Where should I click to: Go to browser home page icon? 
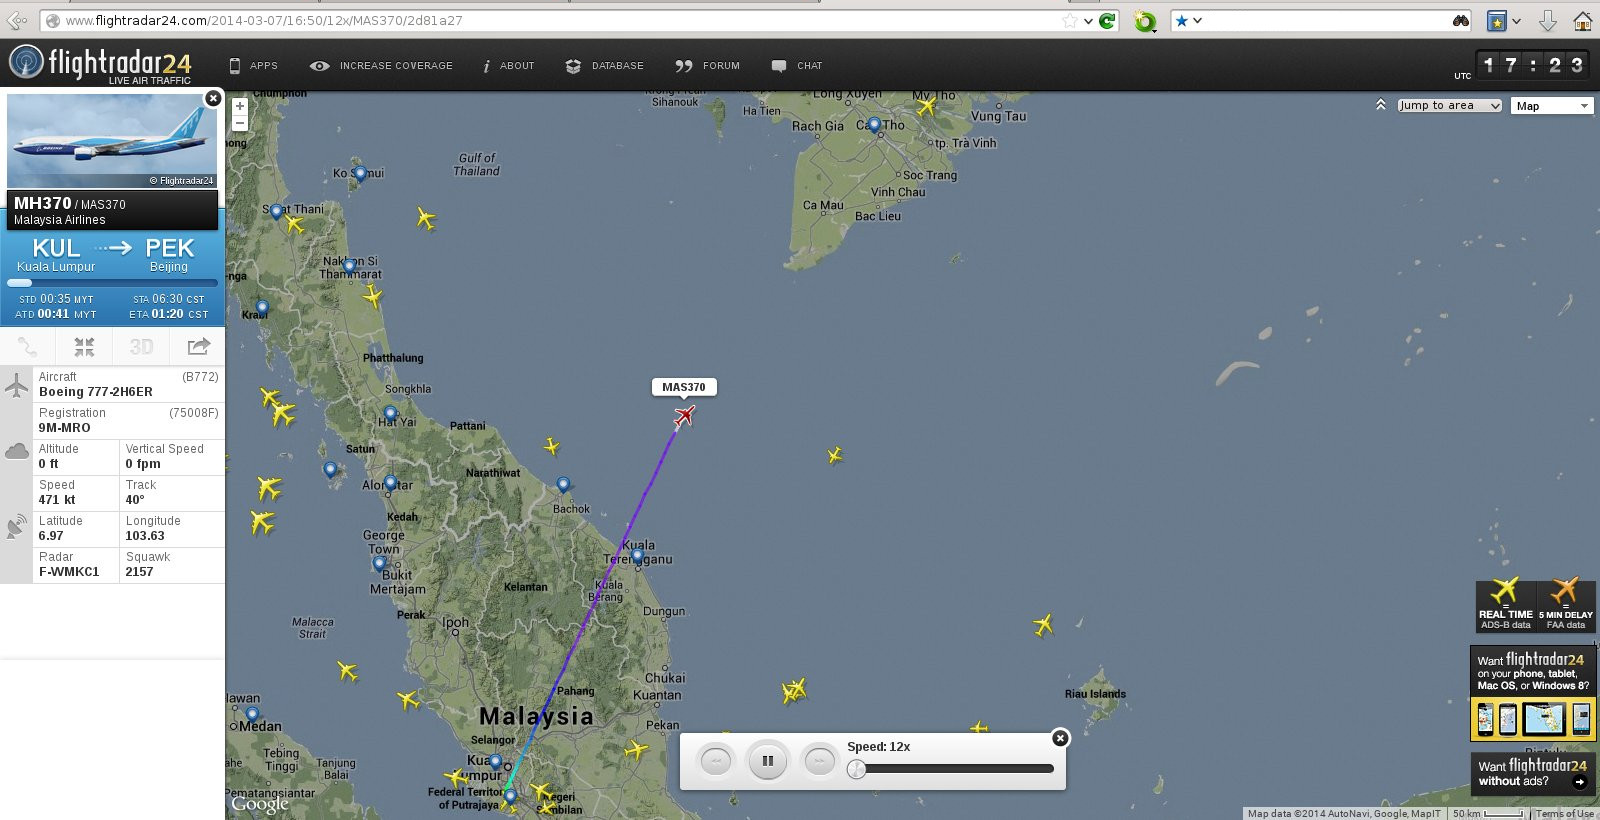[1582, 20]
